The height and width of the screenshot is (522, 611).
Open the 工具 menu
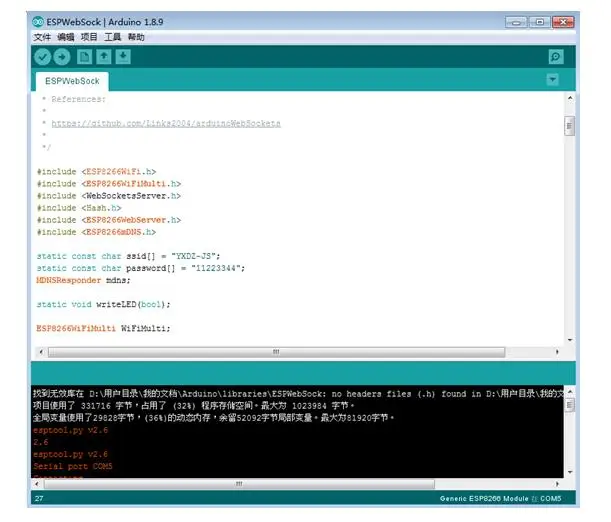[112, 37]
